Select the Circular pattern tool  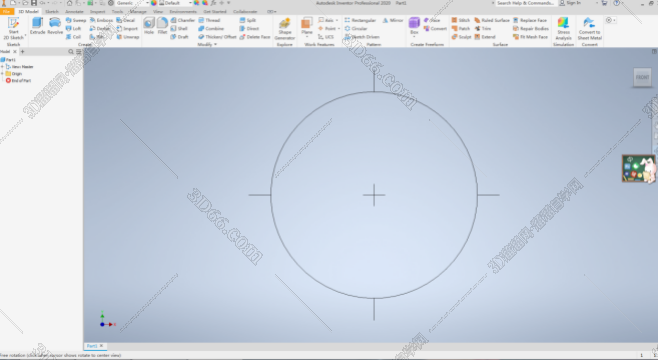tap(356, 29)
